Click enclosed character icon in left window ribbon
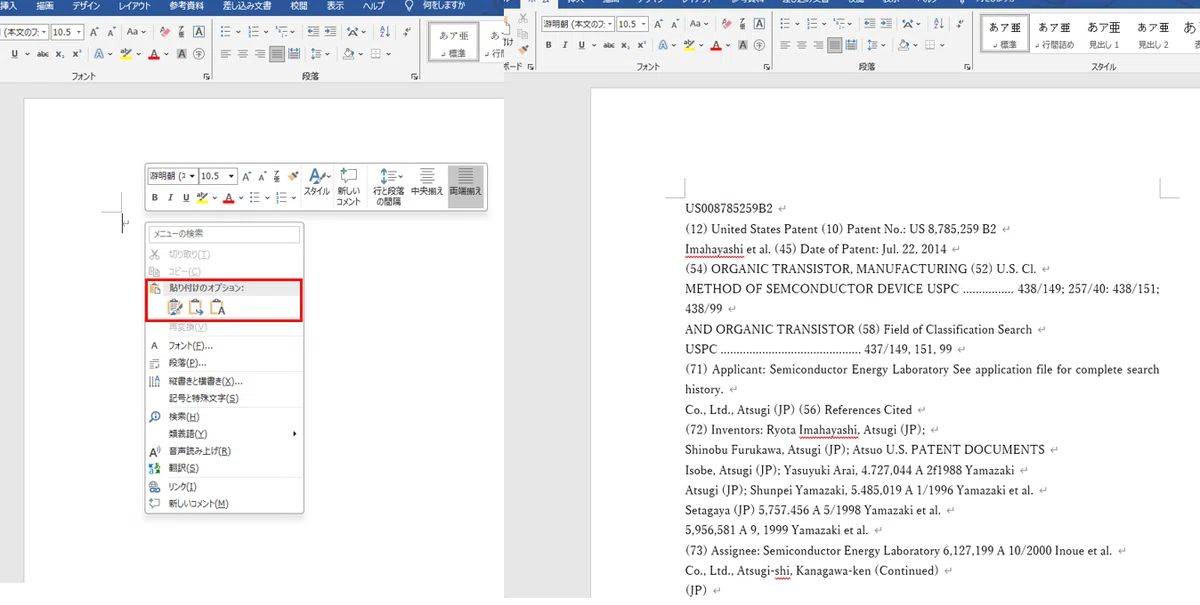Image resolution: width=1200 pixels, height=605 pixels. click(199, 54)
